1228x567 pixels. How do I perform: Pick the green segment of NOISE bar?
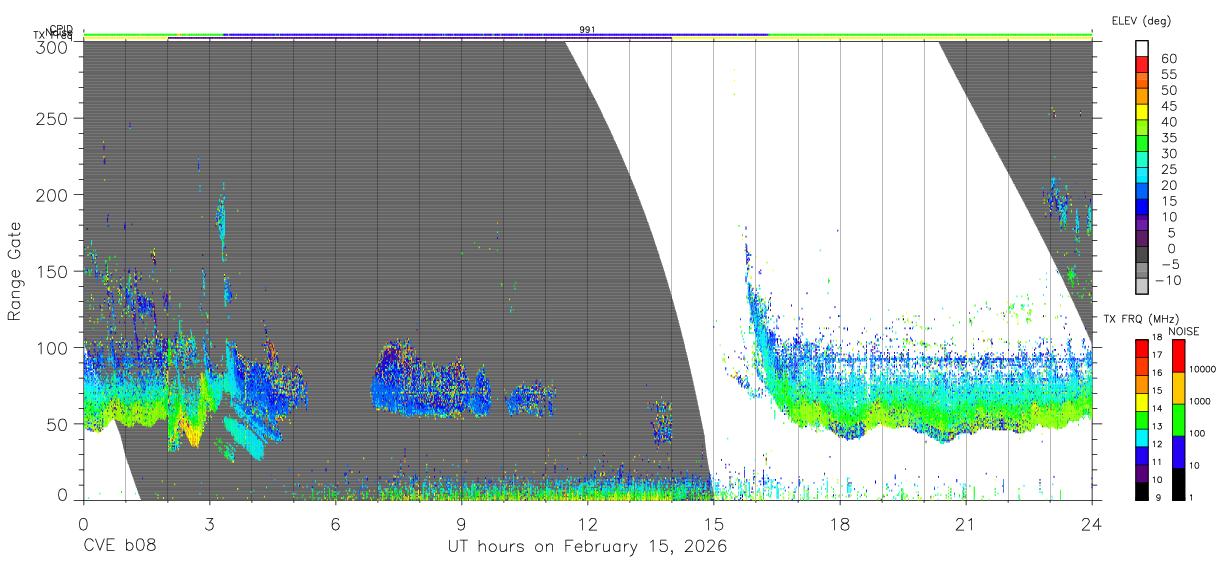(x=1181, y=420)
